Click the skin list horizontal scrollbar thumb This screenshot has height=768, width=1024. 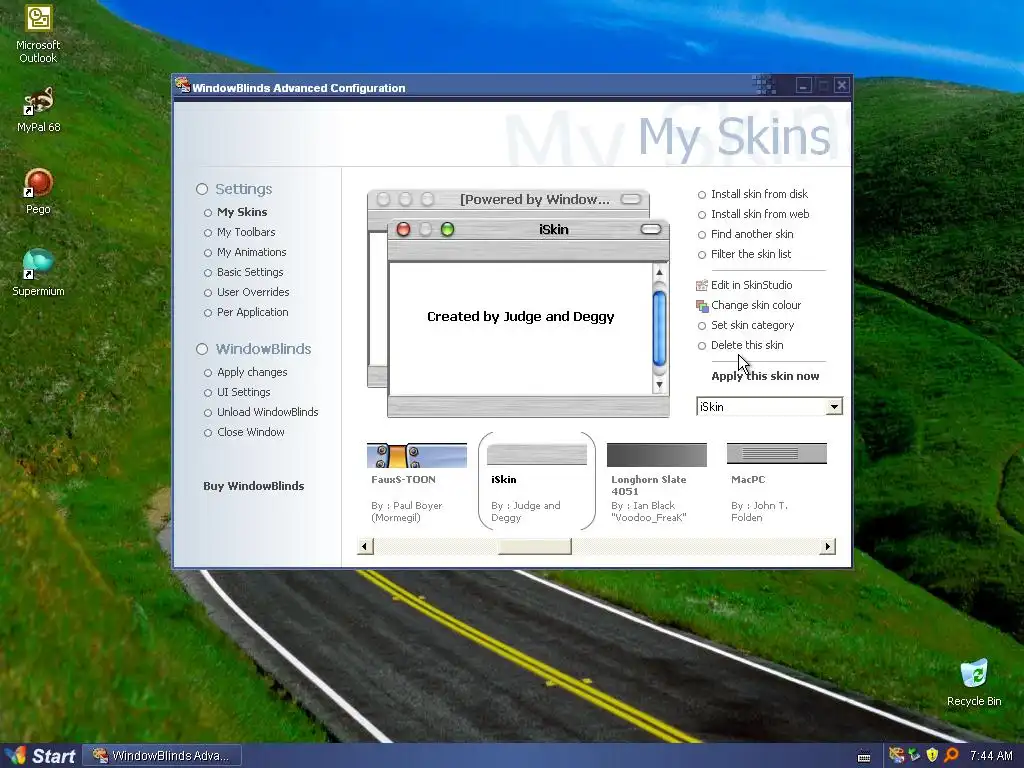point(534,546)
